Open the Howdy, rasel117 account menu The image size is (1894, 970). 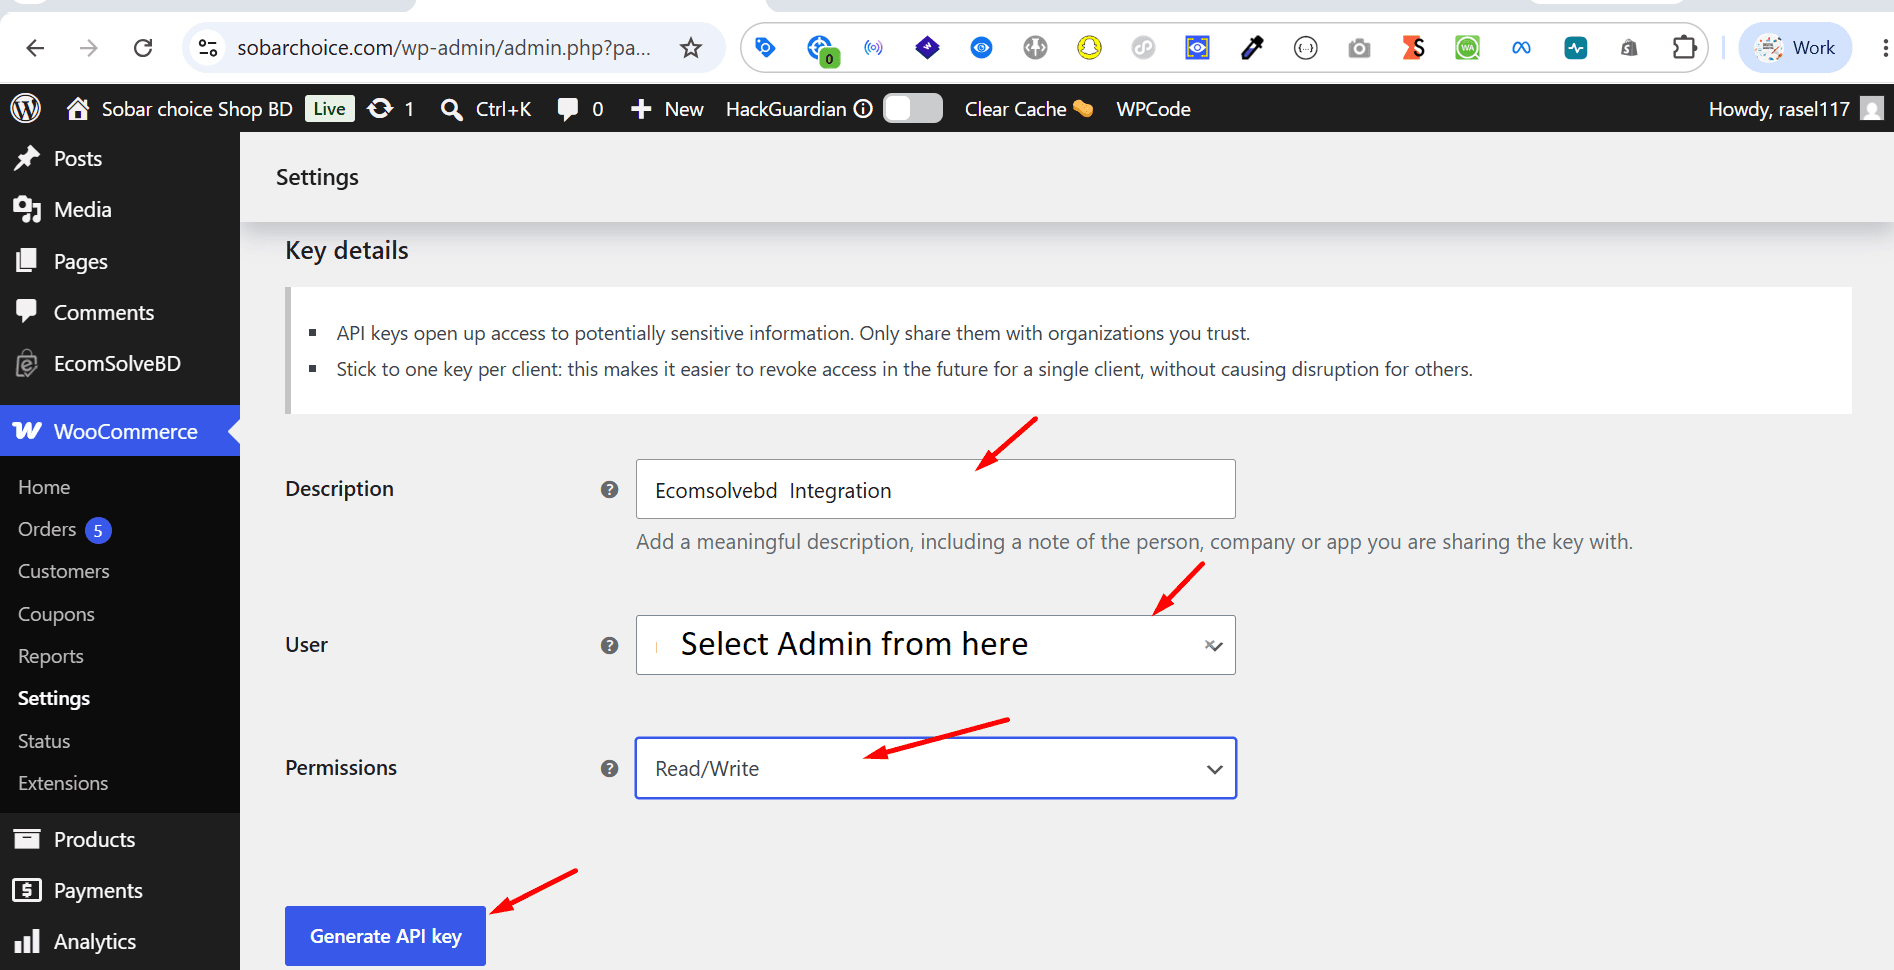point(1795,108)
